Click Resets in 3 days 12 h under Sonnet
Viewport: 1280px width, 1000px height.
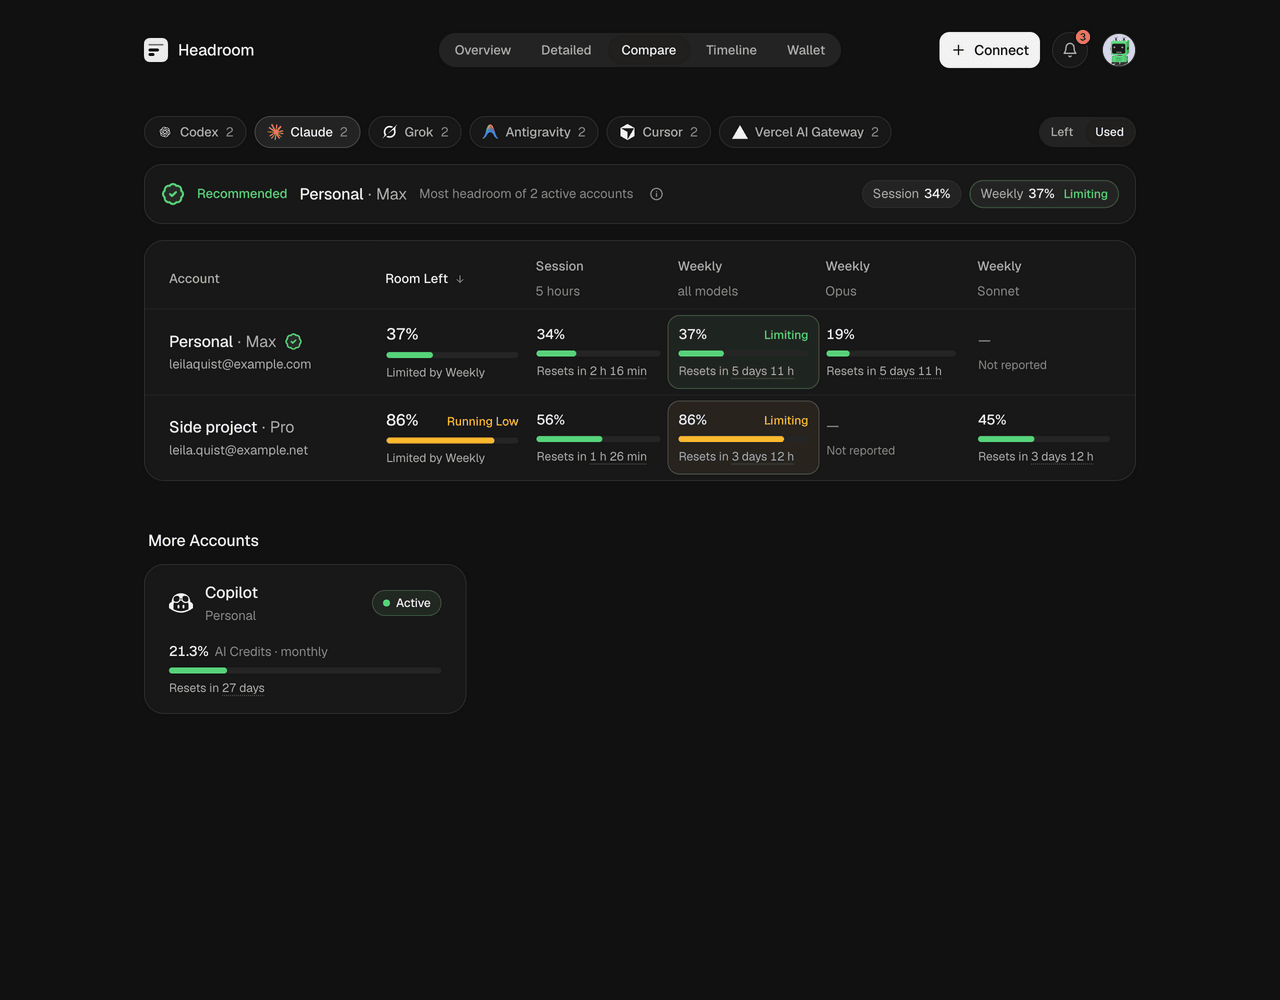tap(1036, 457)
